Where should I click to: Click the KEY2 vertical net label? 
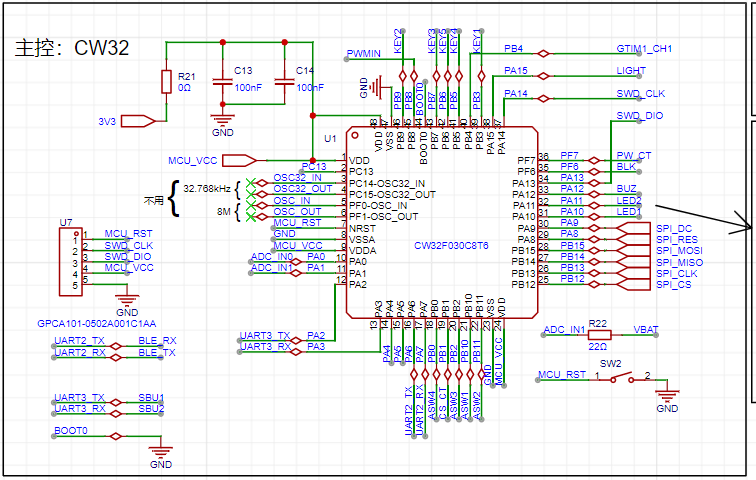point(398,41)
